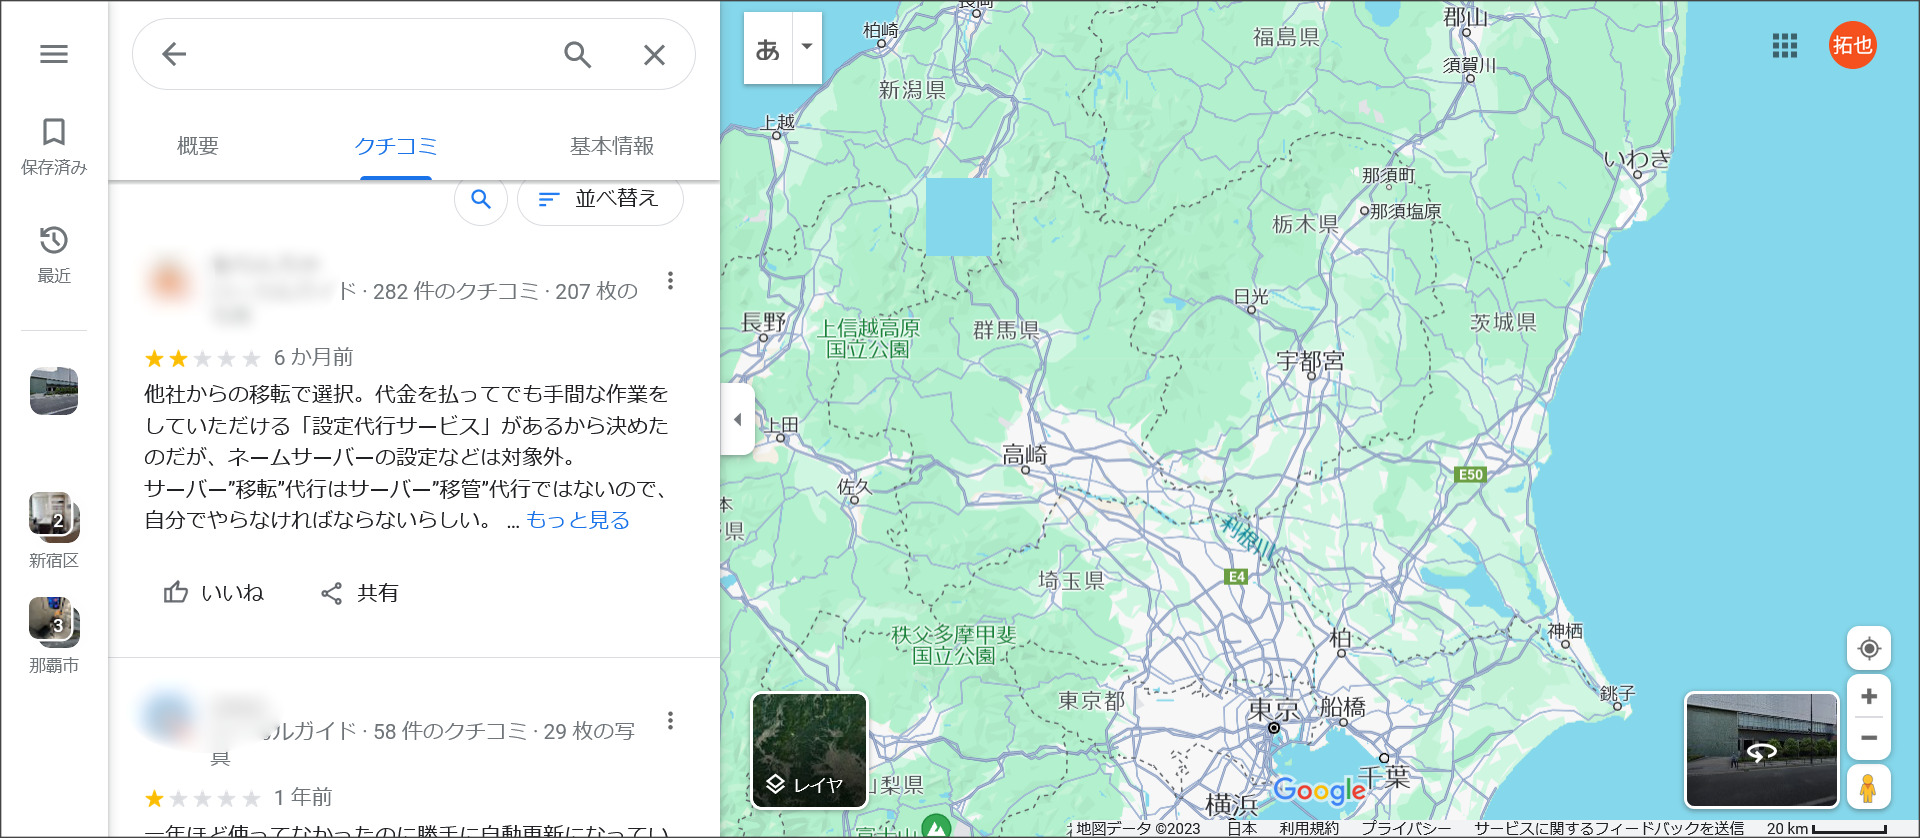Like the review with いいね button

coord(214,593)
